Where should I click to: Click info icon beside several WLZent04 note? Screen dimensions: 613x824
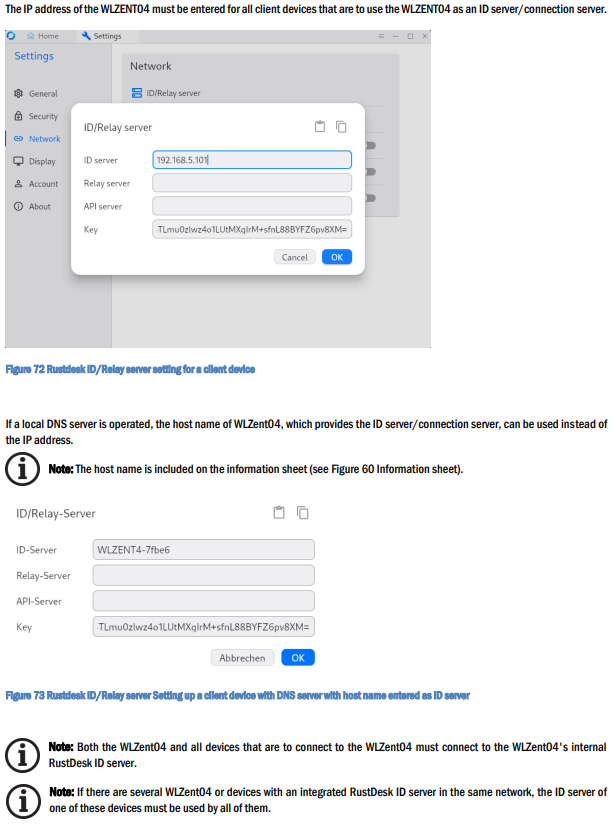coord(23,801)
